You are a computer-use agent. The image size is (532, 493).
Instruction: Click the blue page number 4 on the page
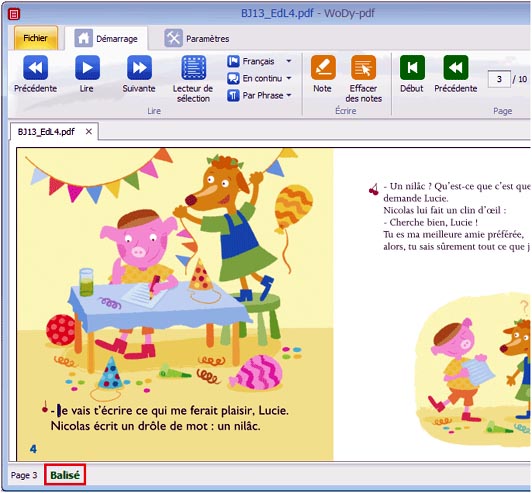coord(33,449)
